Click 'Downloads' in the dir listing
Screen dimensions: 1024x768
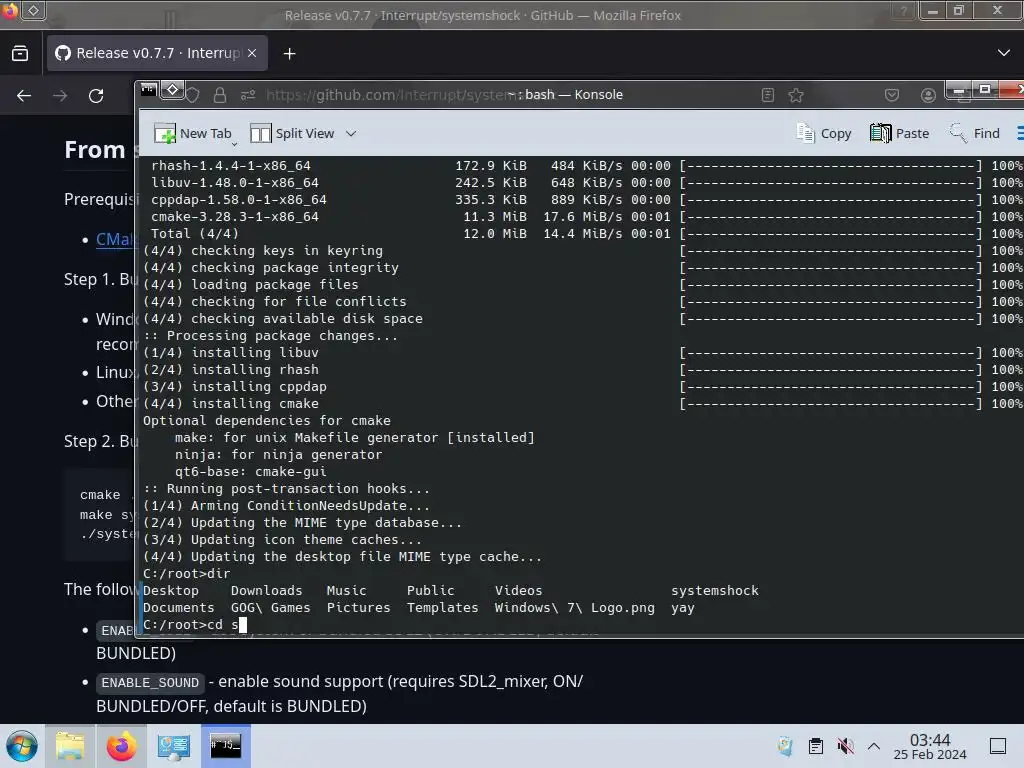pos(266,590)
